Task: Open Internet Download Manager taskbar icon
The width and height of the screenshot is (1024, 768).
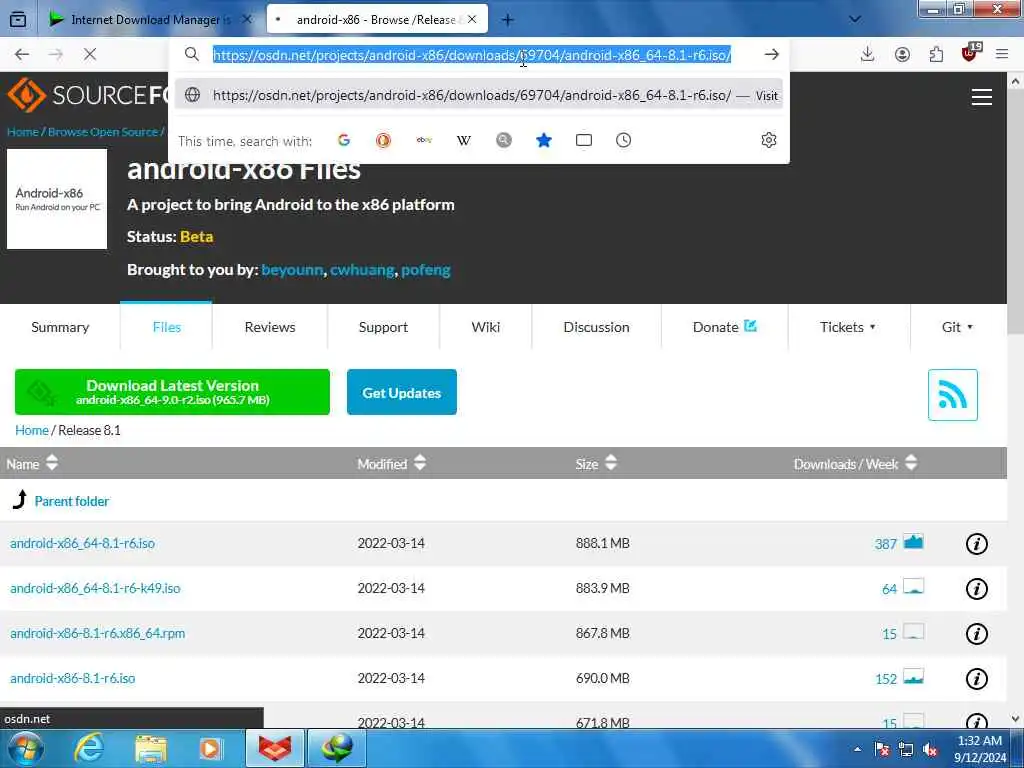Action: tap(336, 748)
